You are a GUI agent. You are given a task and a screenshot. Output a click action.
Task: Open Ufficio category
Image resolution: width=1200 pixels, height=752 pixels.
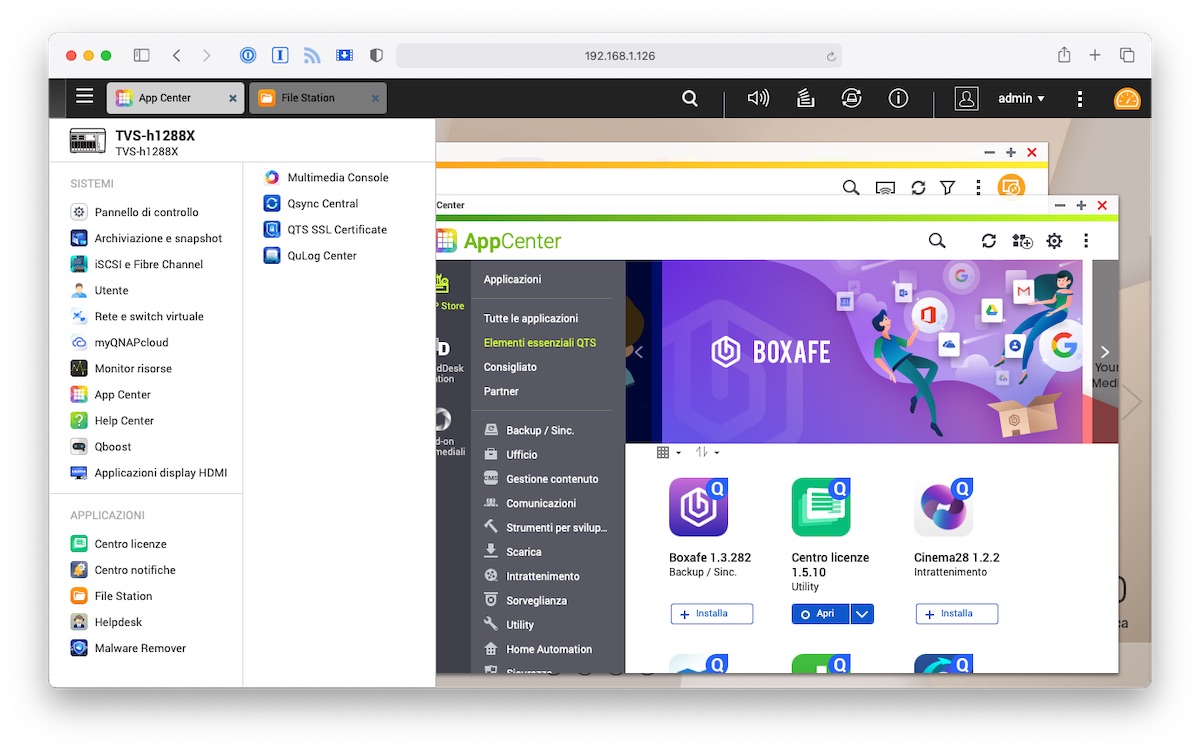[x=511, y=454]
